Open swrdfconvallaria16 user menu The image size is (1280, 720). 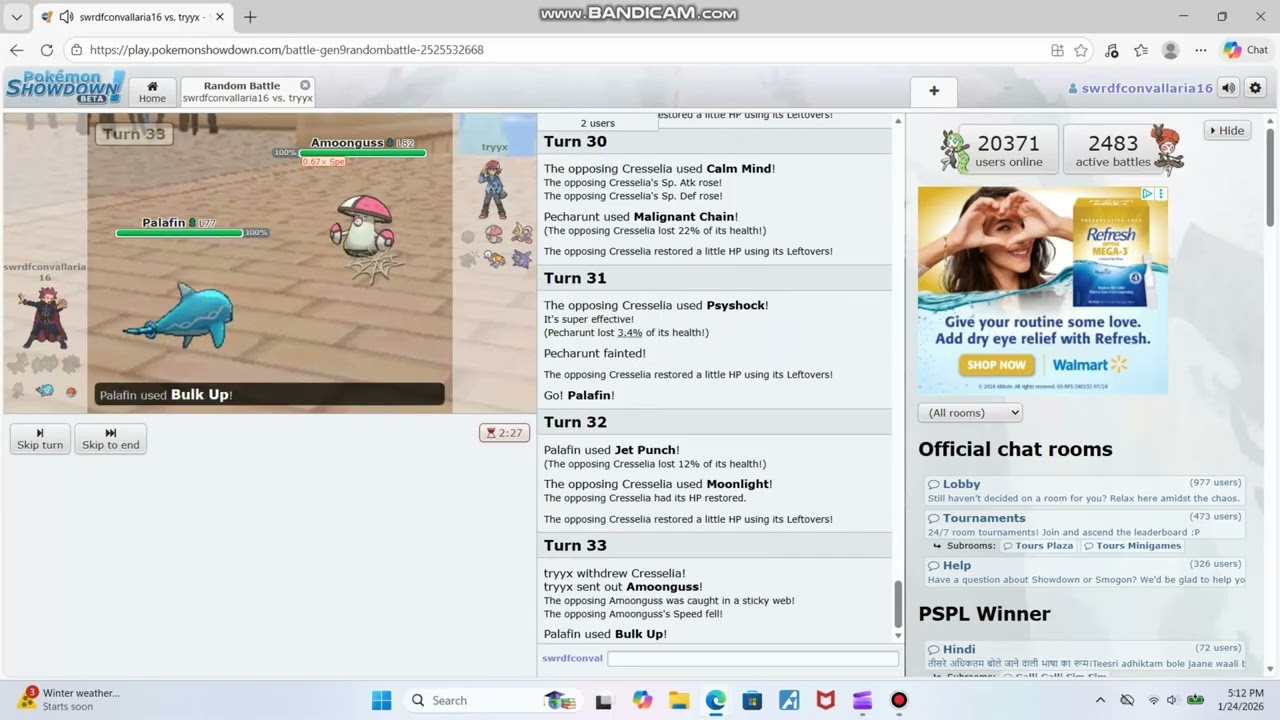click(x=1140, y=88)
